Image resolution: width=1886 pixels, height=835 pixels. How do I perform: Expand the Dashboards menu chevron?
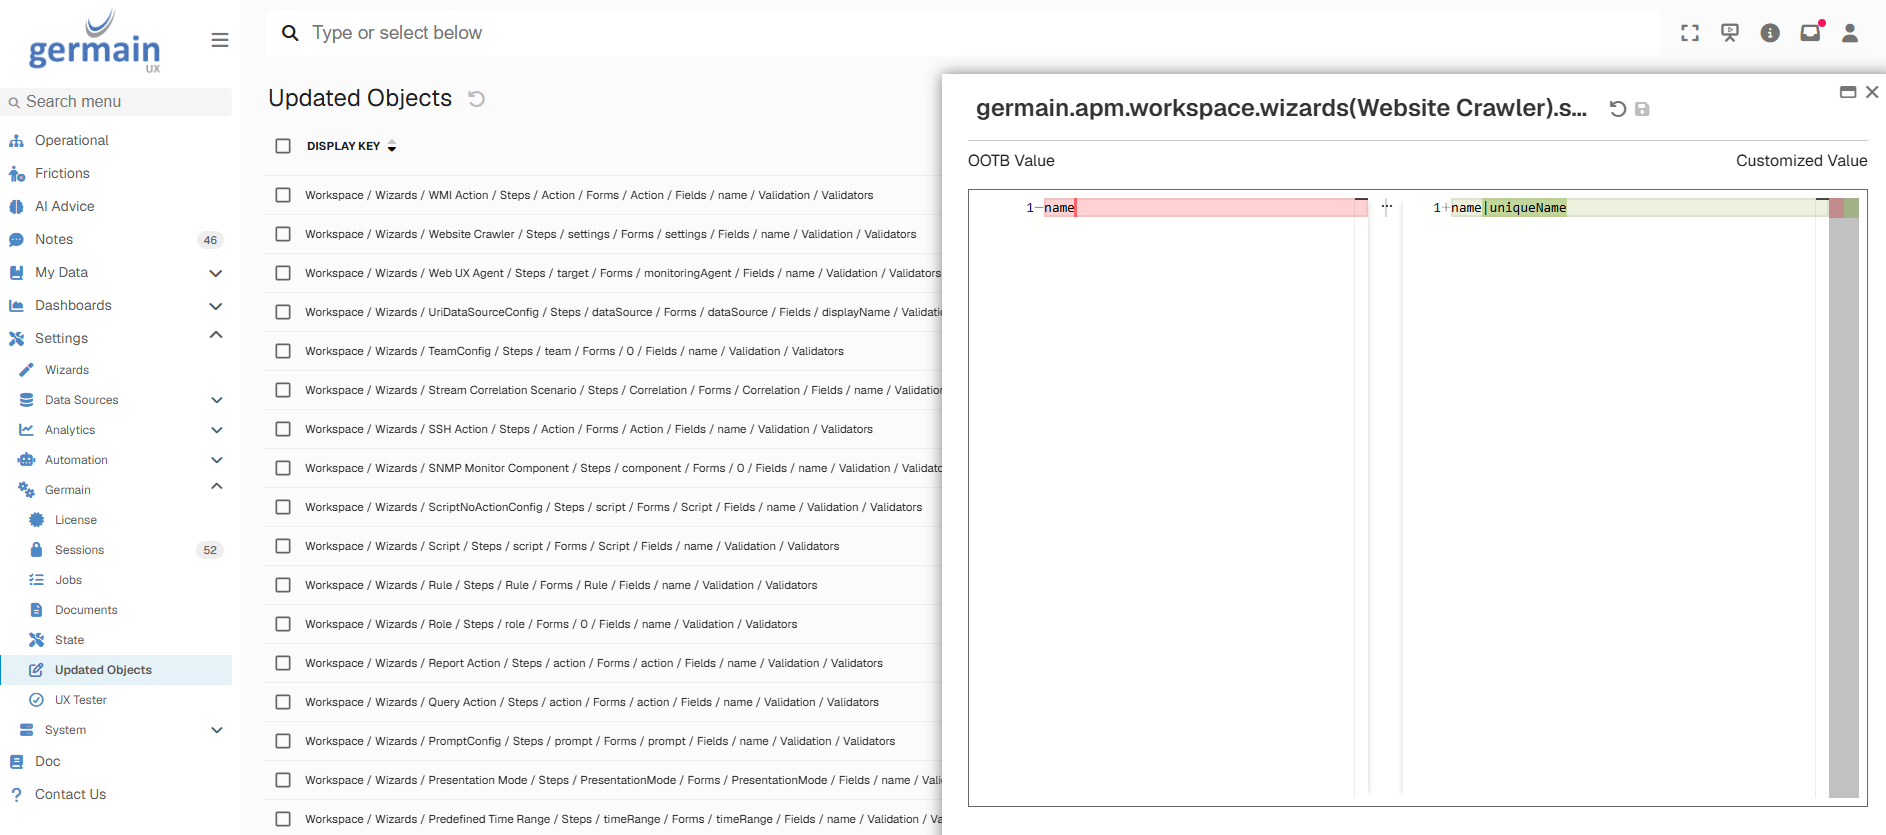click(215, 306)
